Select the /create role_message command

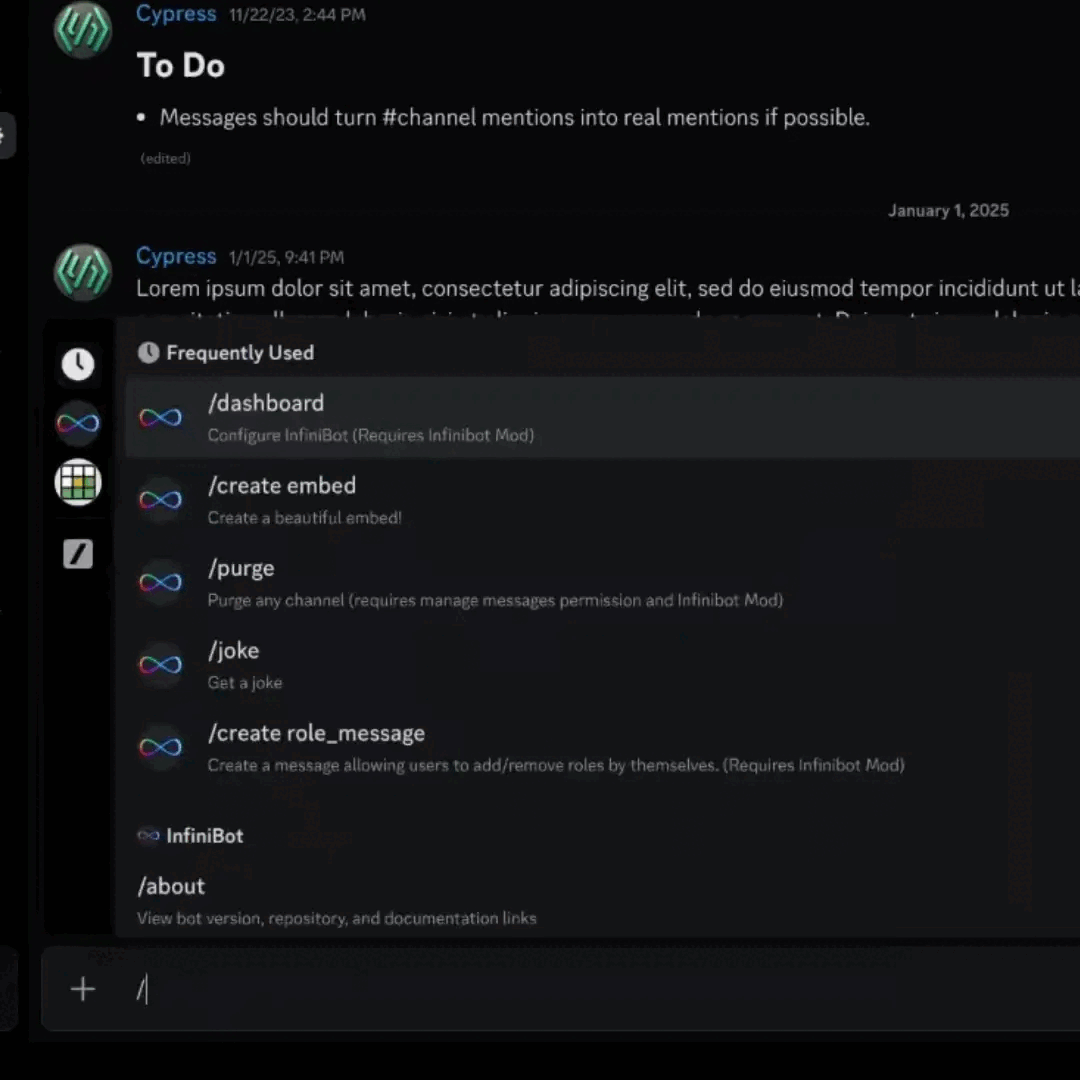coord(316,733)
